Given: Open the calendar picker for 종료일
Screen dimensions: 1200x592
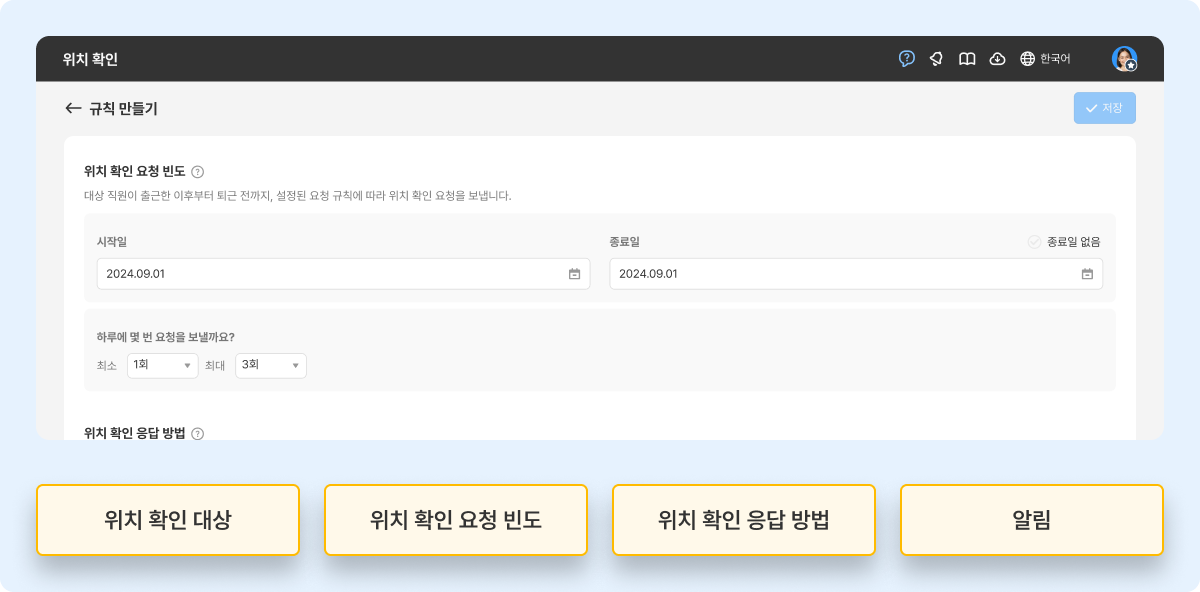Looking at the screenshot, I should pyautogui.click(x=1089, y=273).
